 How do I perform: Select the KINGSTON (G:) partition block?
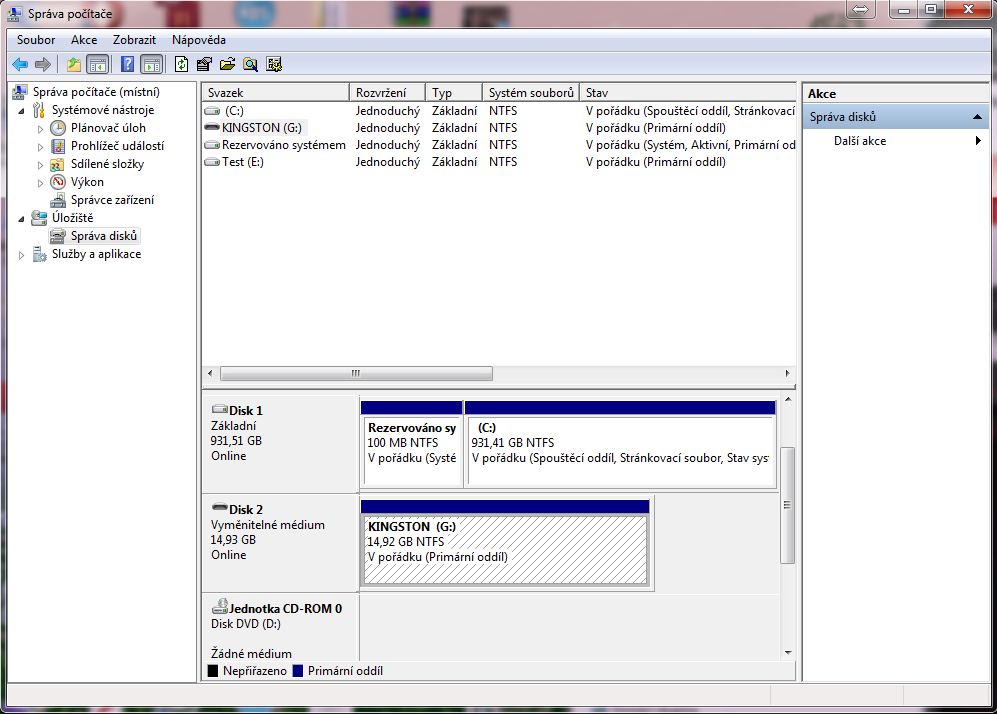pos(505,544)
